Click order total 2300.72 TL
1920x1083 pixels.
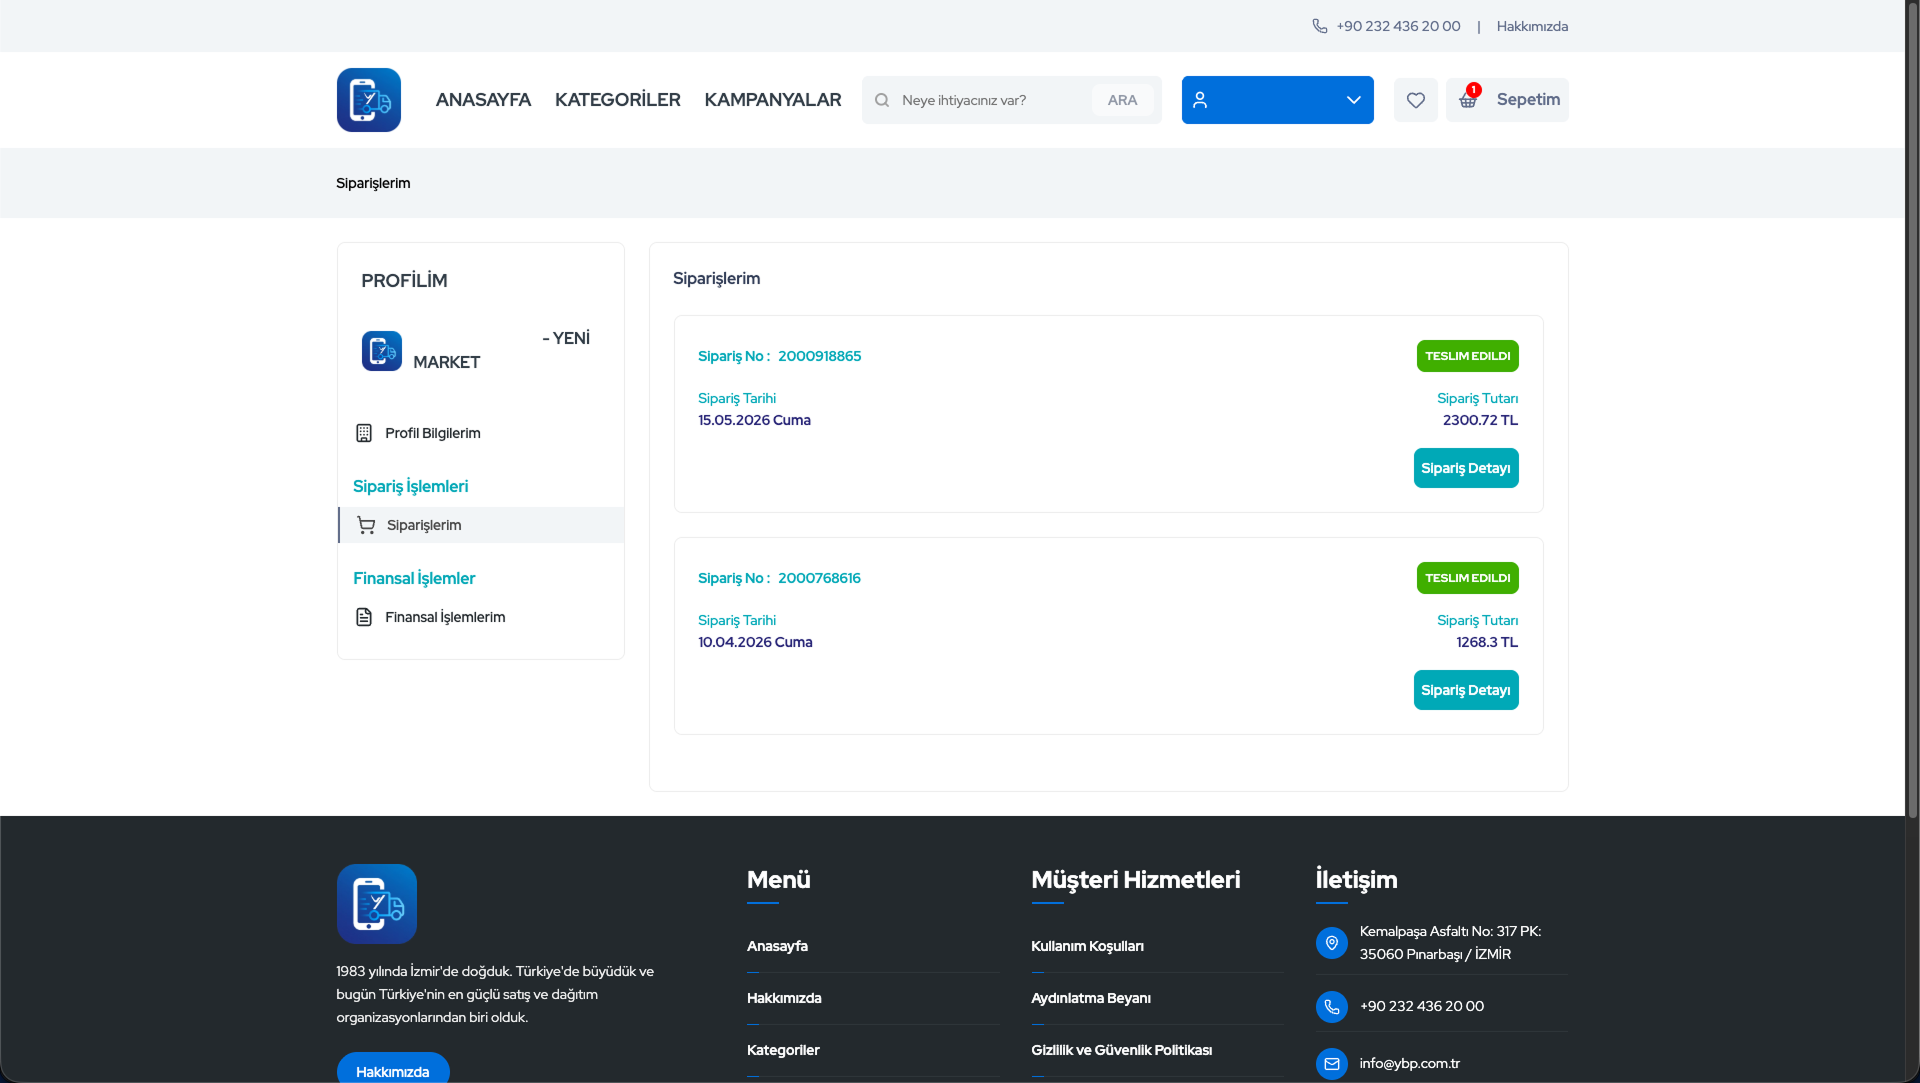pos(1480,420)
